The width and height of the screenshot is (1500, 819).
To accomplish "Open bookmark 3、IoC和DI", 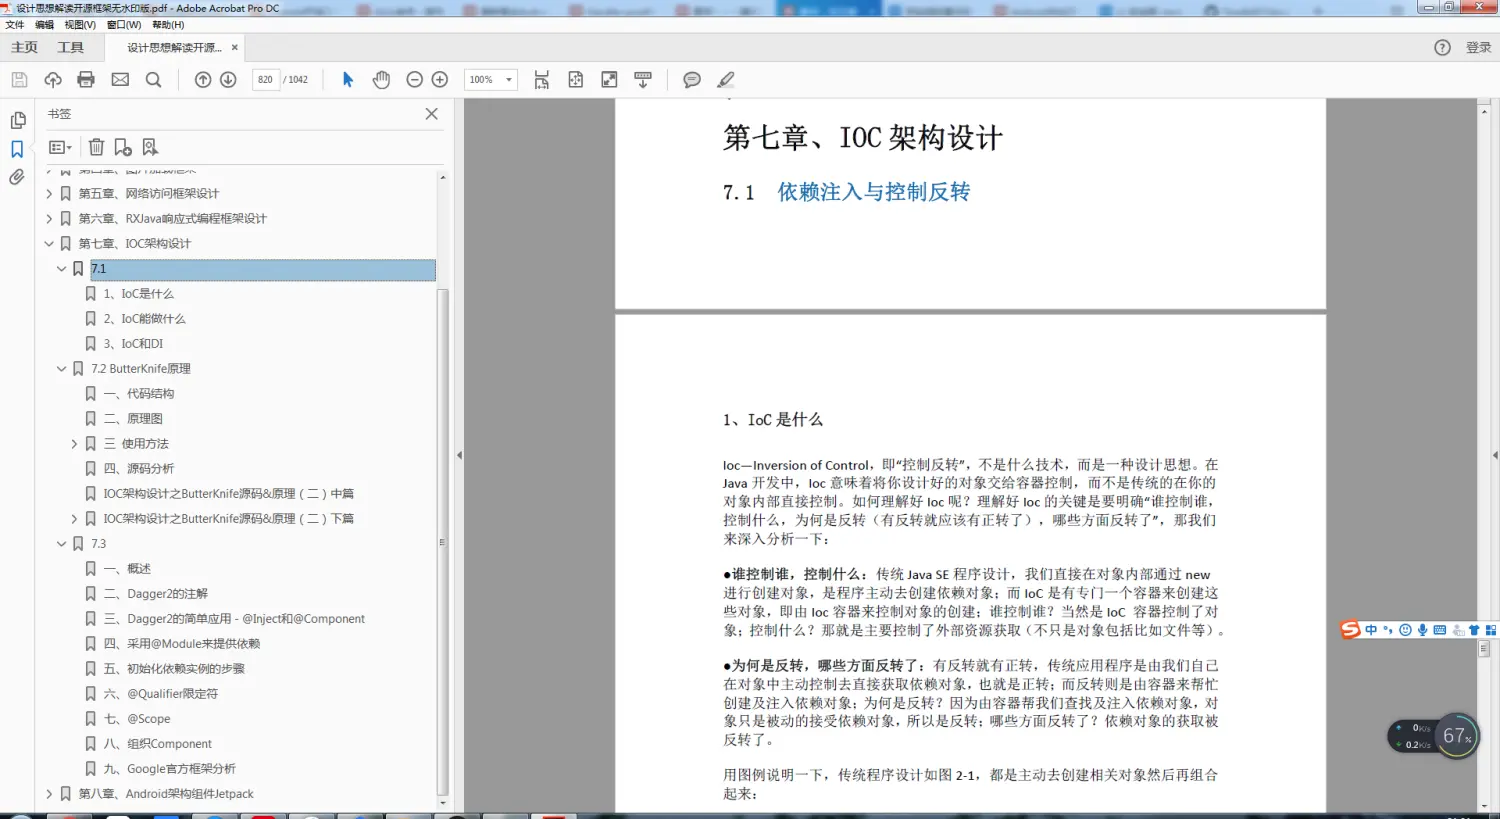I will click(133, 344).
